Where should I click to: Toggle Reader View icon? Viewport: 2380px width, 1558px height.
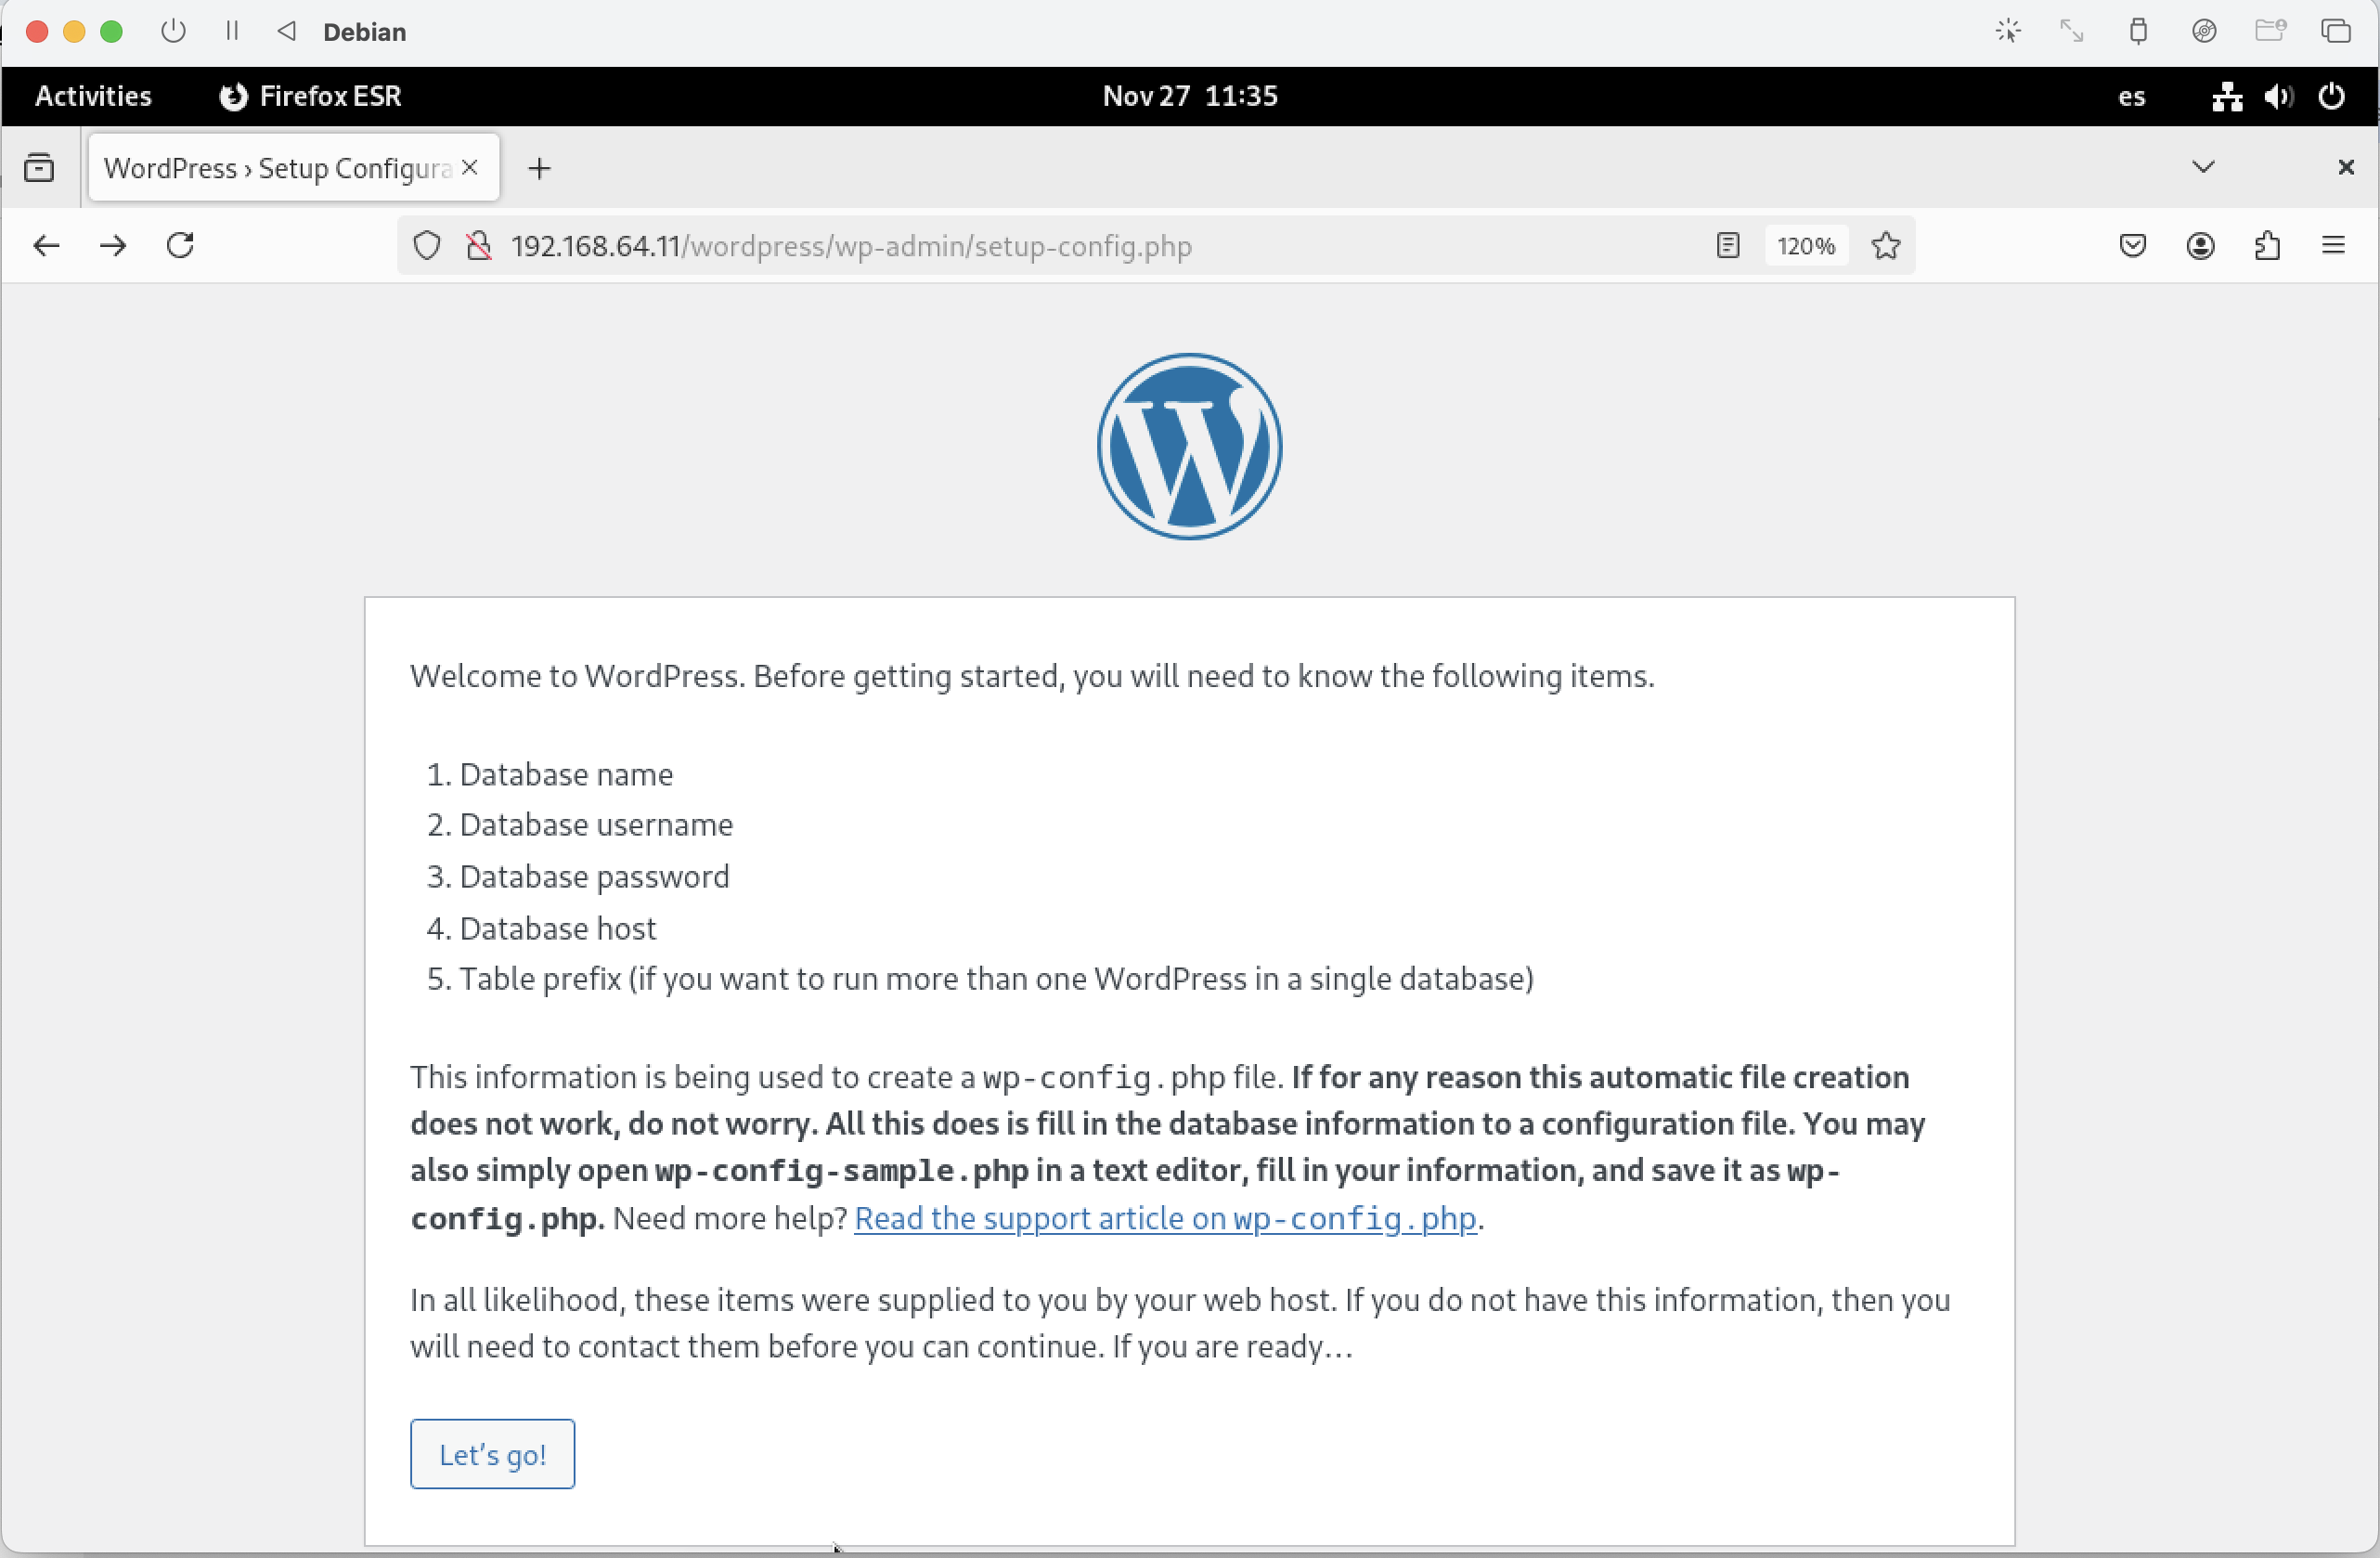(1728, 246)
